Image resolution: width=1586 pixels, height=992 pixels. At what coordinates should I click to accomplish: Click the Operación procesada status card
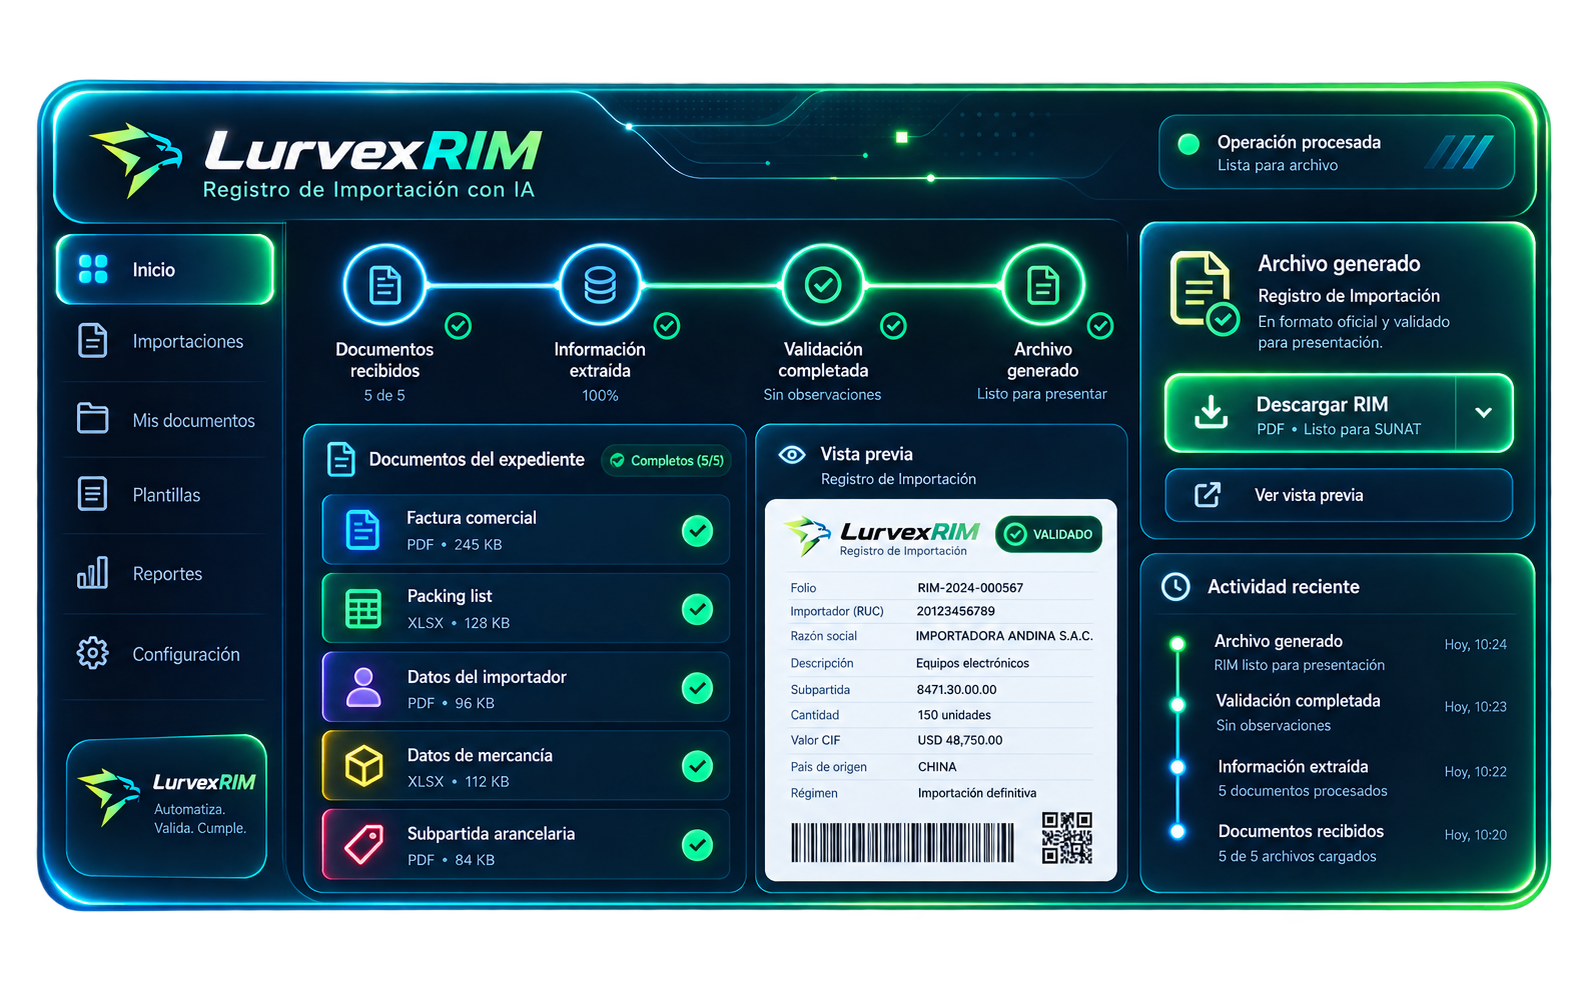(1337, 152)
